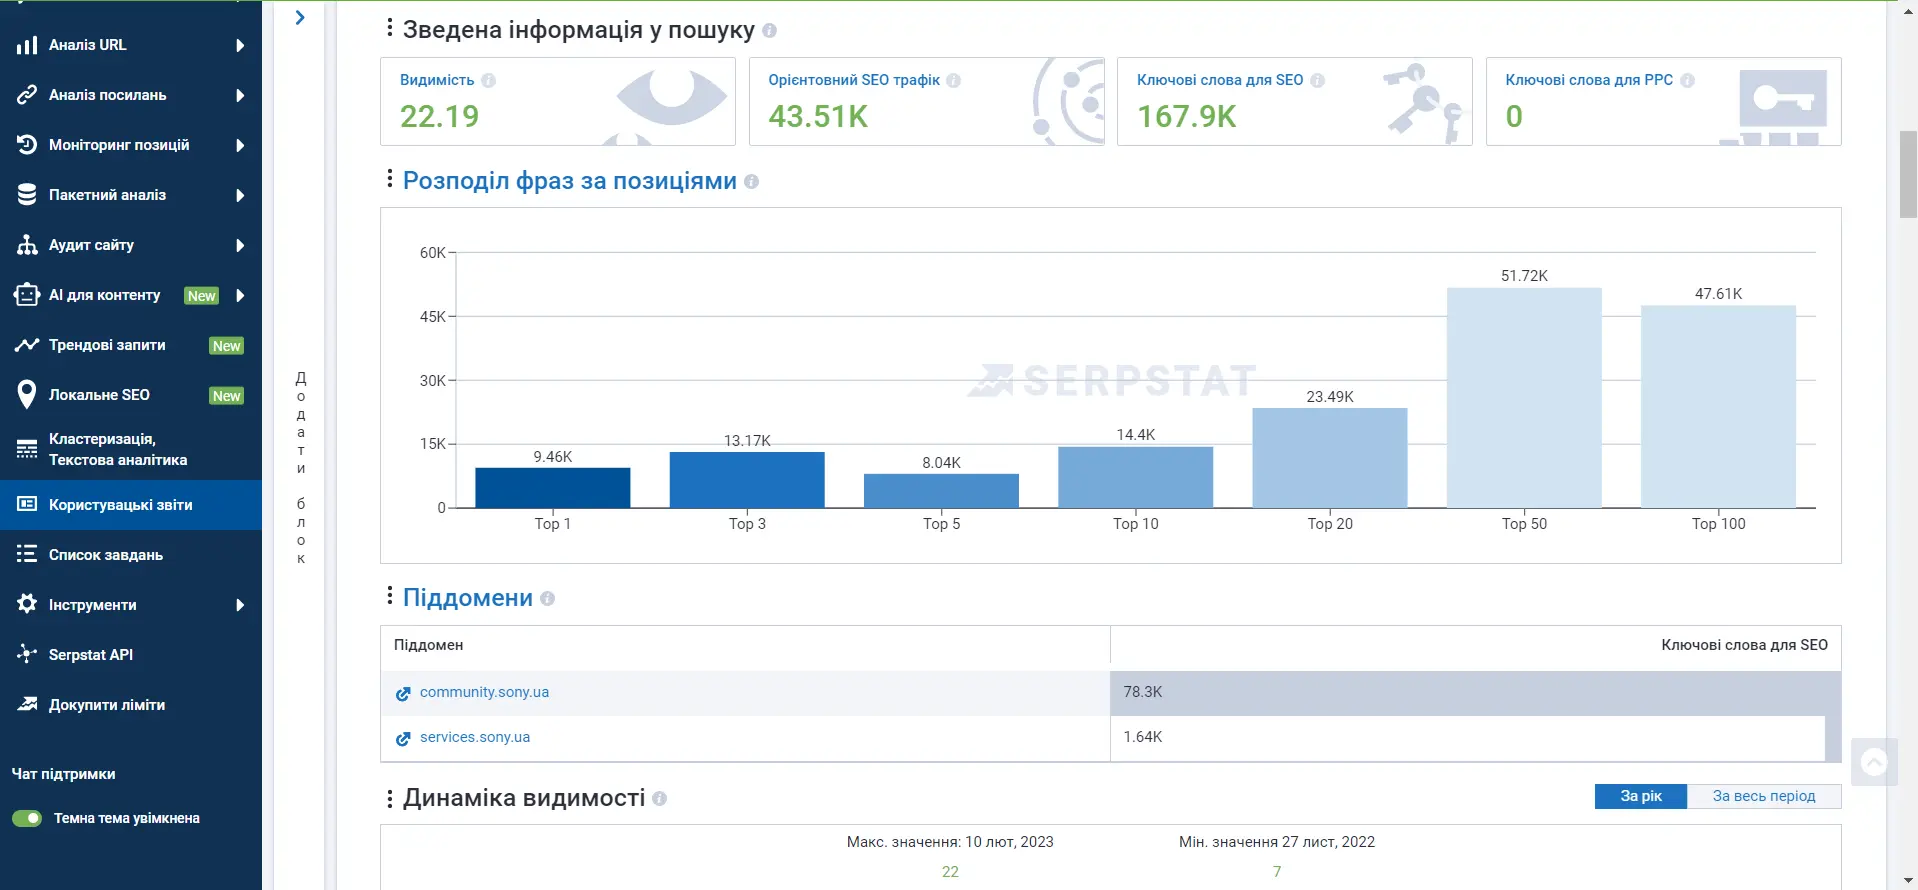
Task: Click the Serpstat API nodes icon
Action: pos(27,655)
